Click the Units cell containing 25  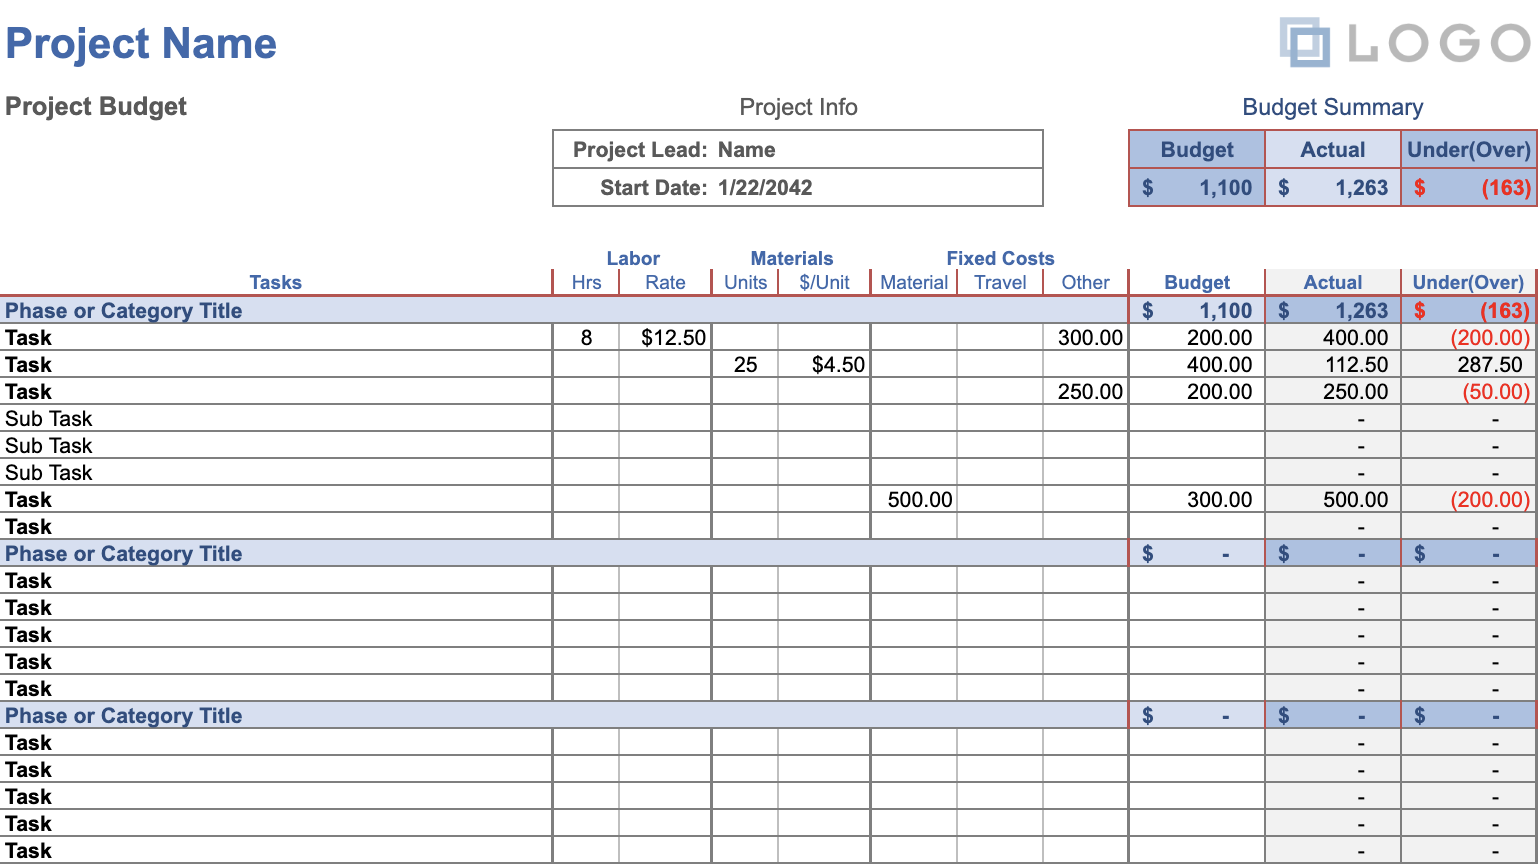pos(745,365)
